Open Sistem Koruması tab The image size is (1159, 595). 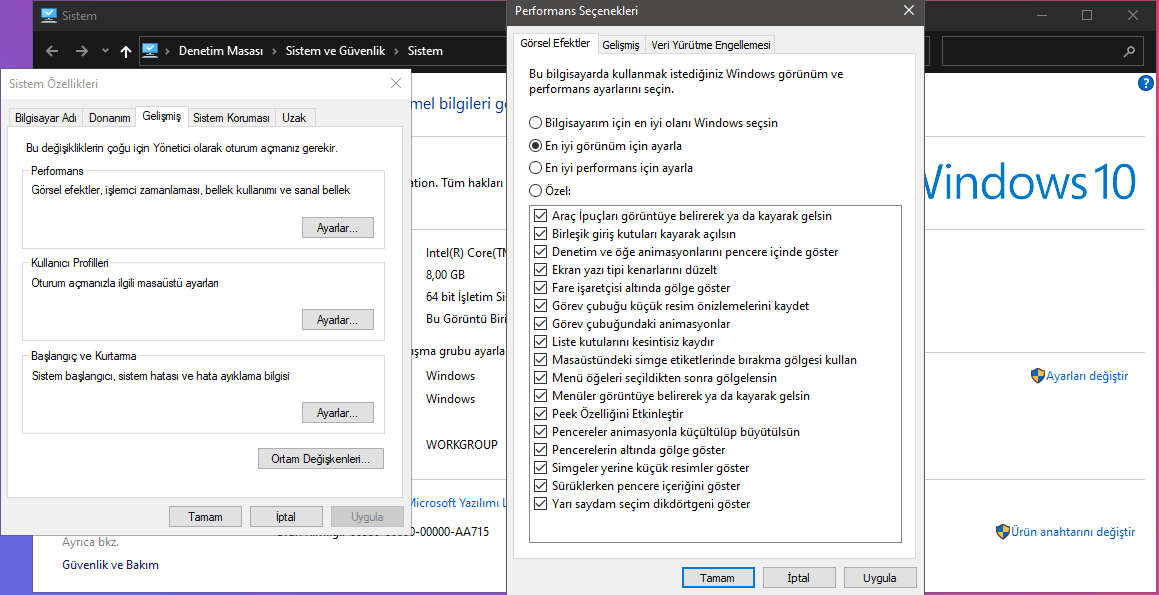pos(231,118)
